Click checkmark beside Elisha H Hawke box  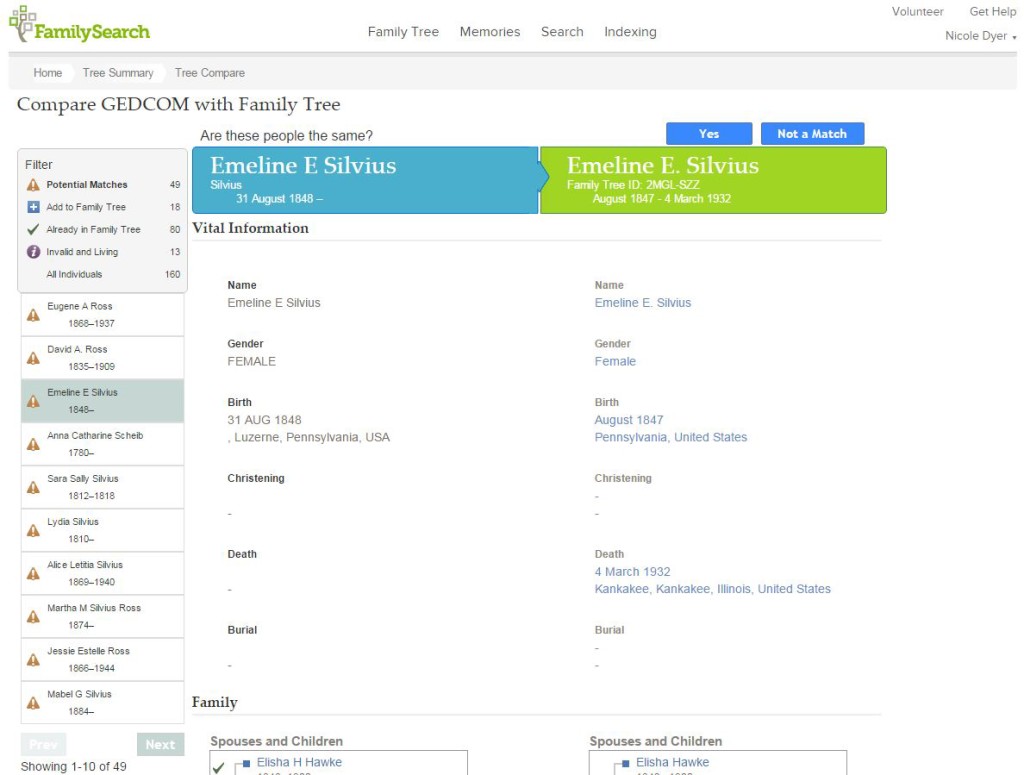coord(219,768)
